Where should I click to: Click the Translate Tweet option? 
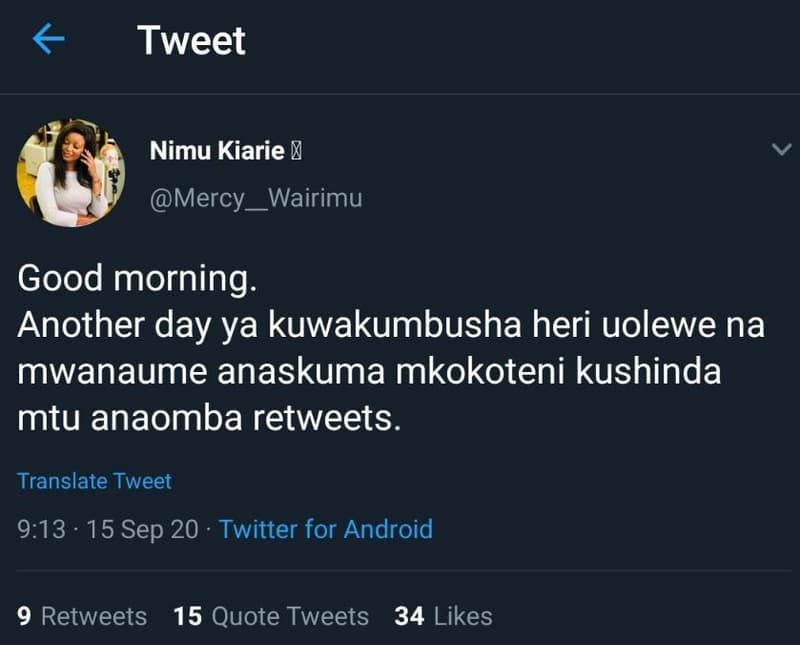(x=95, y=481)
